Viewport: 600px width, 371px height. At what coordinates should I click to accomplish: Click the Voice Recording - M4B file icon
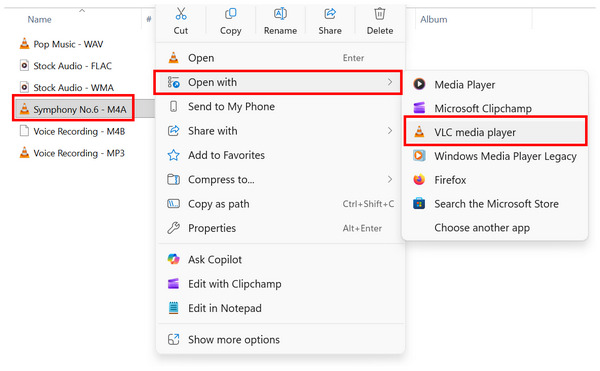(x=24, y=131)
